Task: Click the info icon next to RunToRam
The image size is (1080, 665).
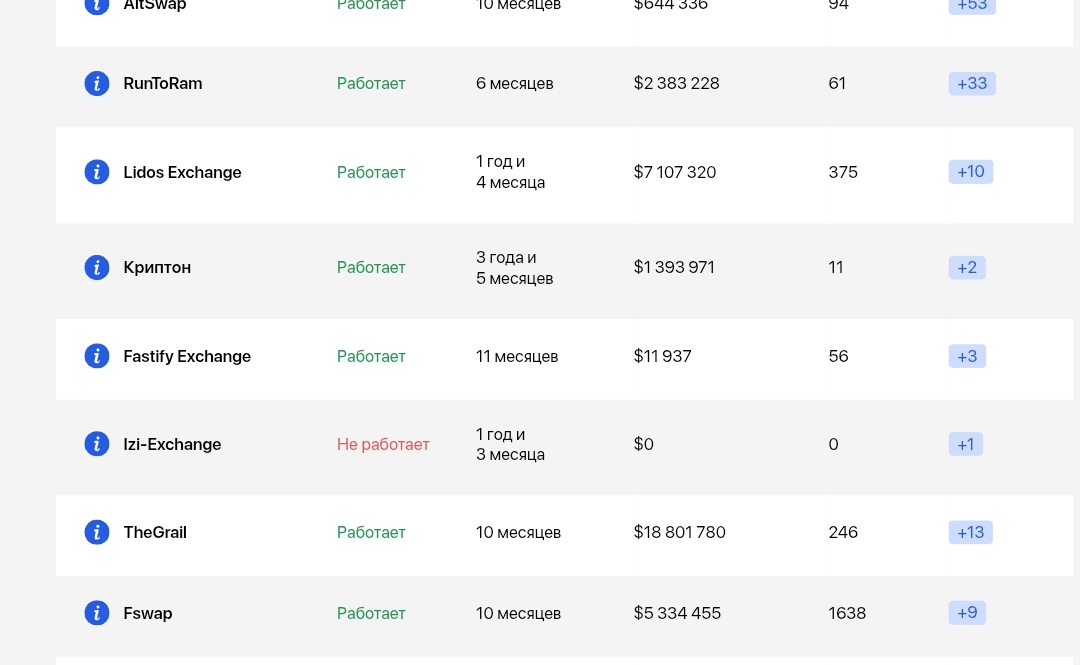Action: point(97,84)
